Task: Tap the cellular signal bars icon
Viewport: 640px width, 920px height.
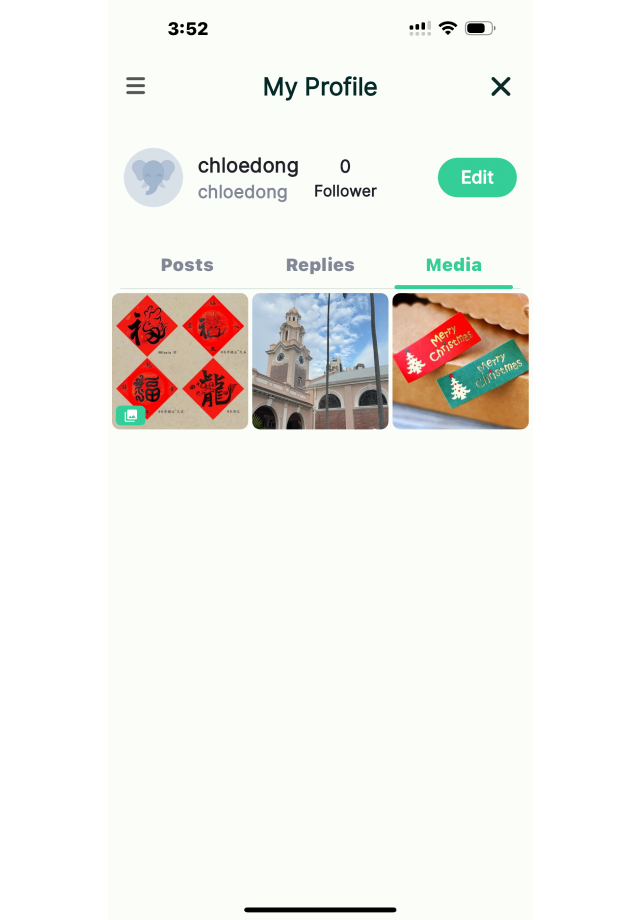Action: tap(419, 28)
